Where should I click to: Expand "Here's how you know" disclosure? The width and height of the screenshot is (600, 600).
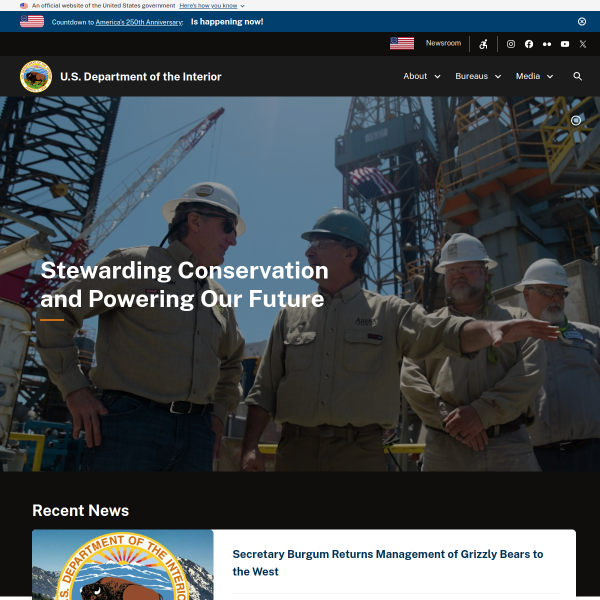coord(212,6)
